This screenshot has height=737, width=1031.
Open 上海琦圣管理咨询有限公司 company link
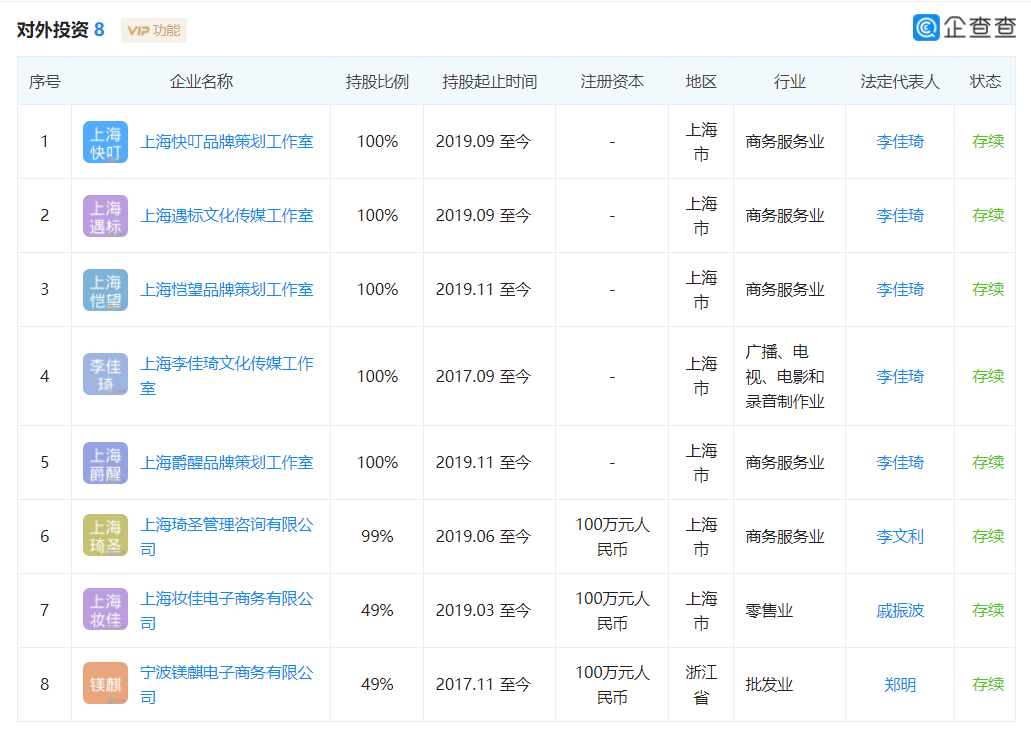click(x=227, y=536)
